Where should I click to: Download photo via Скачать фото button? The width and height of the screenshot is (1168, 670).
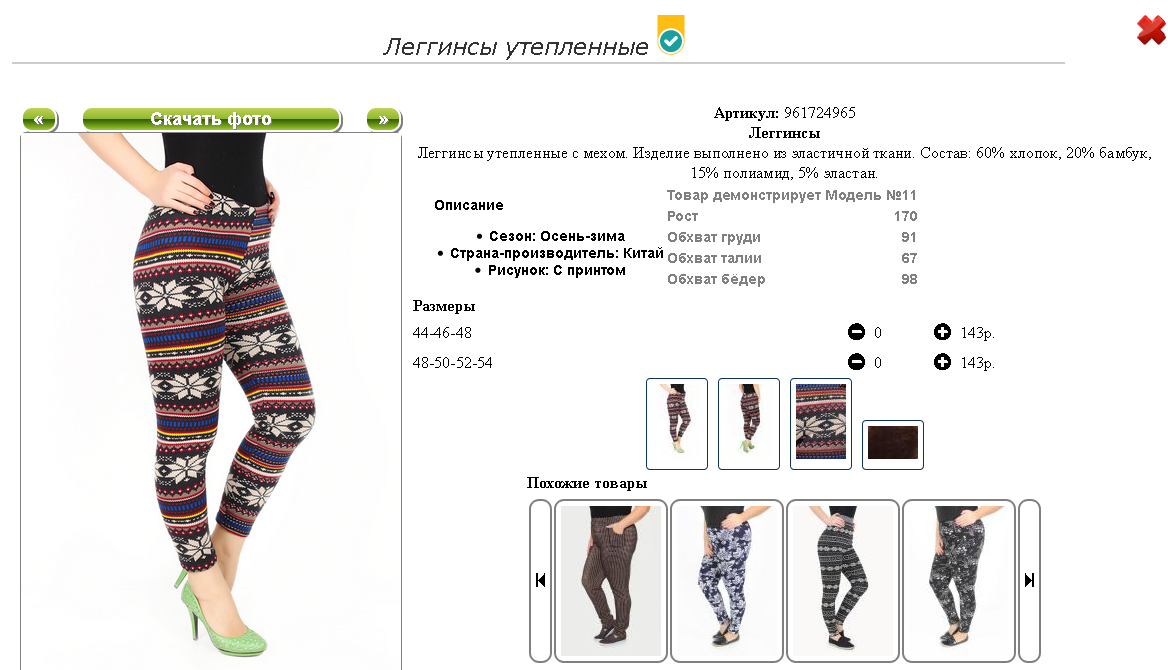click(212, 119)
